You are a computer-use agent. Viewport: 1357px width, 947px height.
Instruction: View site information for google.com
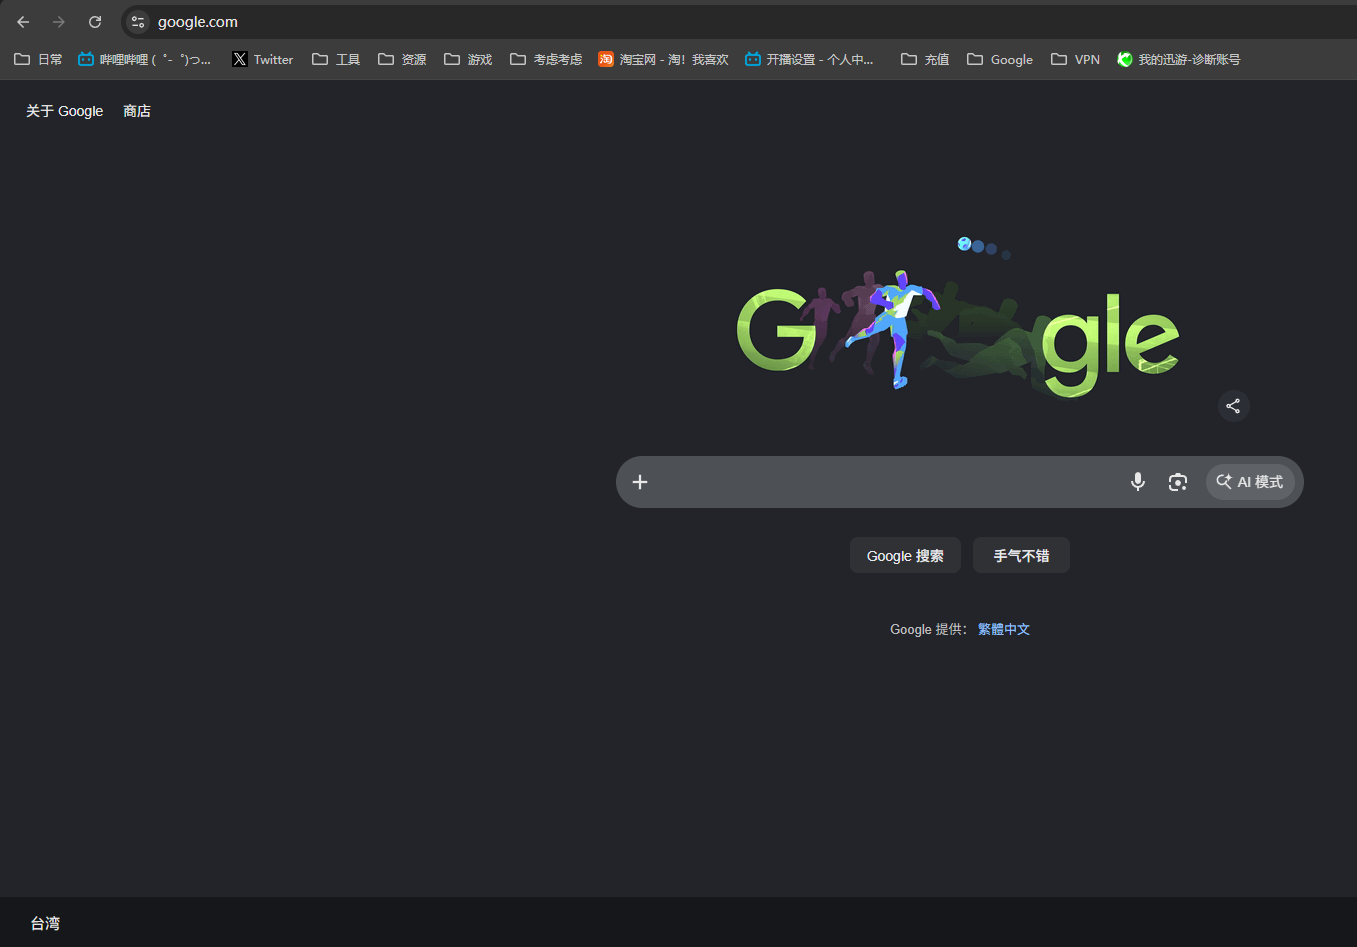point(138,22)
